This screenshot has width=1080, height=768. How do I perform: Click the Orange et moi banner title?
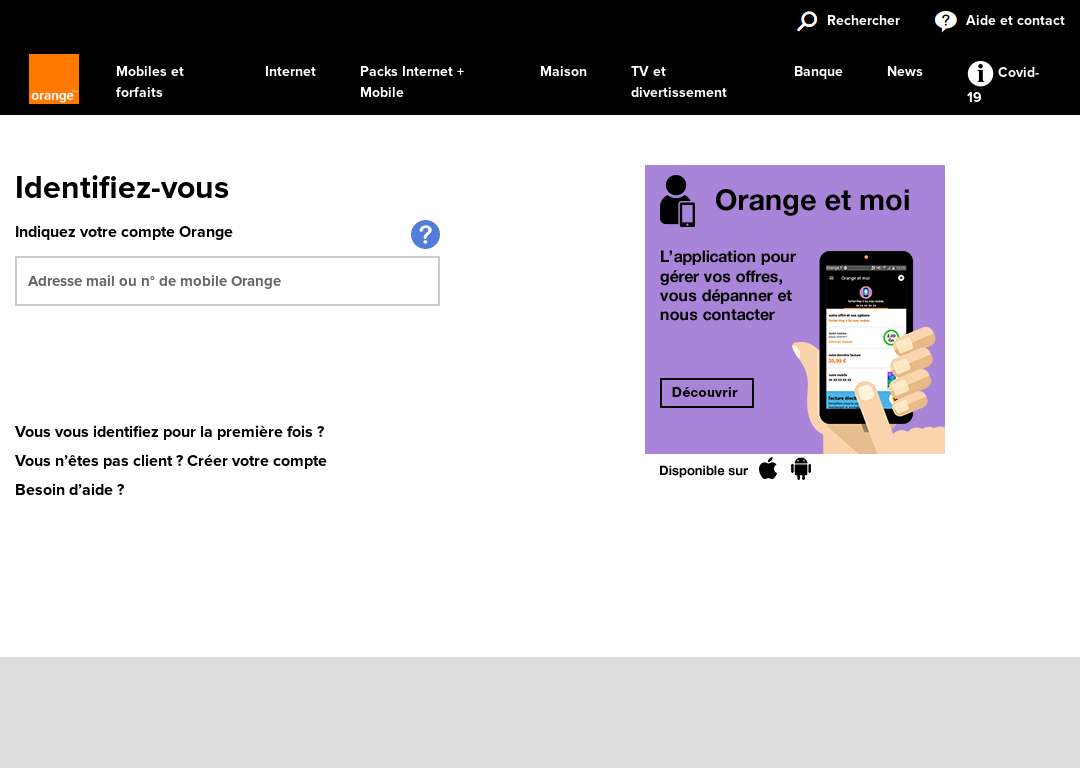(813, 200)
